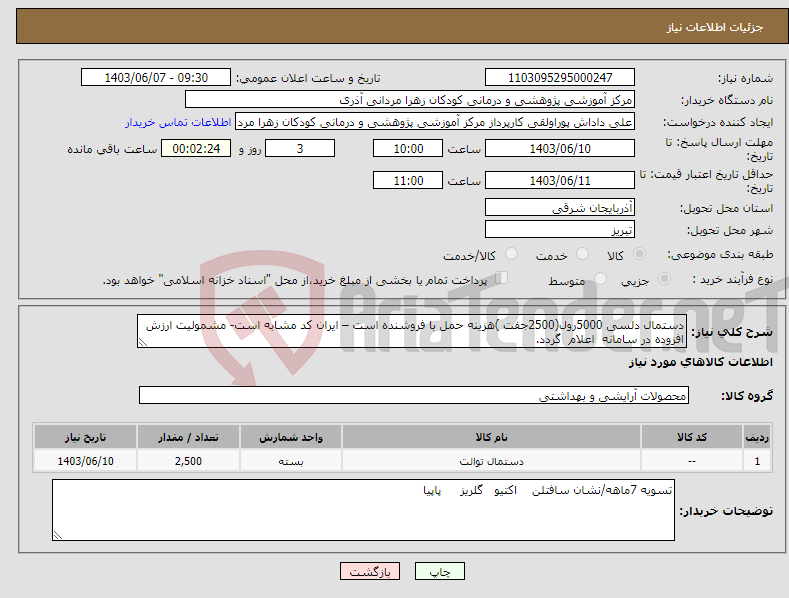Click the بازگشت back button

click(x=370, y=571)
